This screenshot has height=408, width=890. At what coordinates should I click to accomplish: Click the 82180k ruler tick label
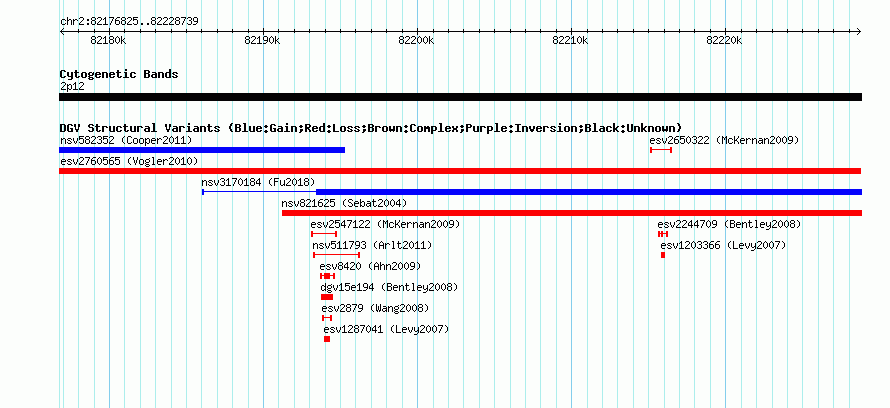pyautogui.click(x=108, y=40)
